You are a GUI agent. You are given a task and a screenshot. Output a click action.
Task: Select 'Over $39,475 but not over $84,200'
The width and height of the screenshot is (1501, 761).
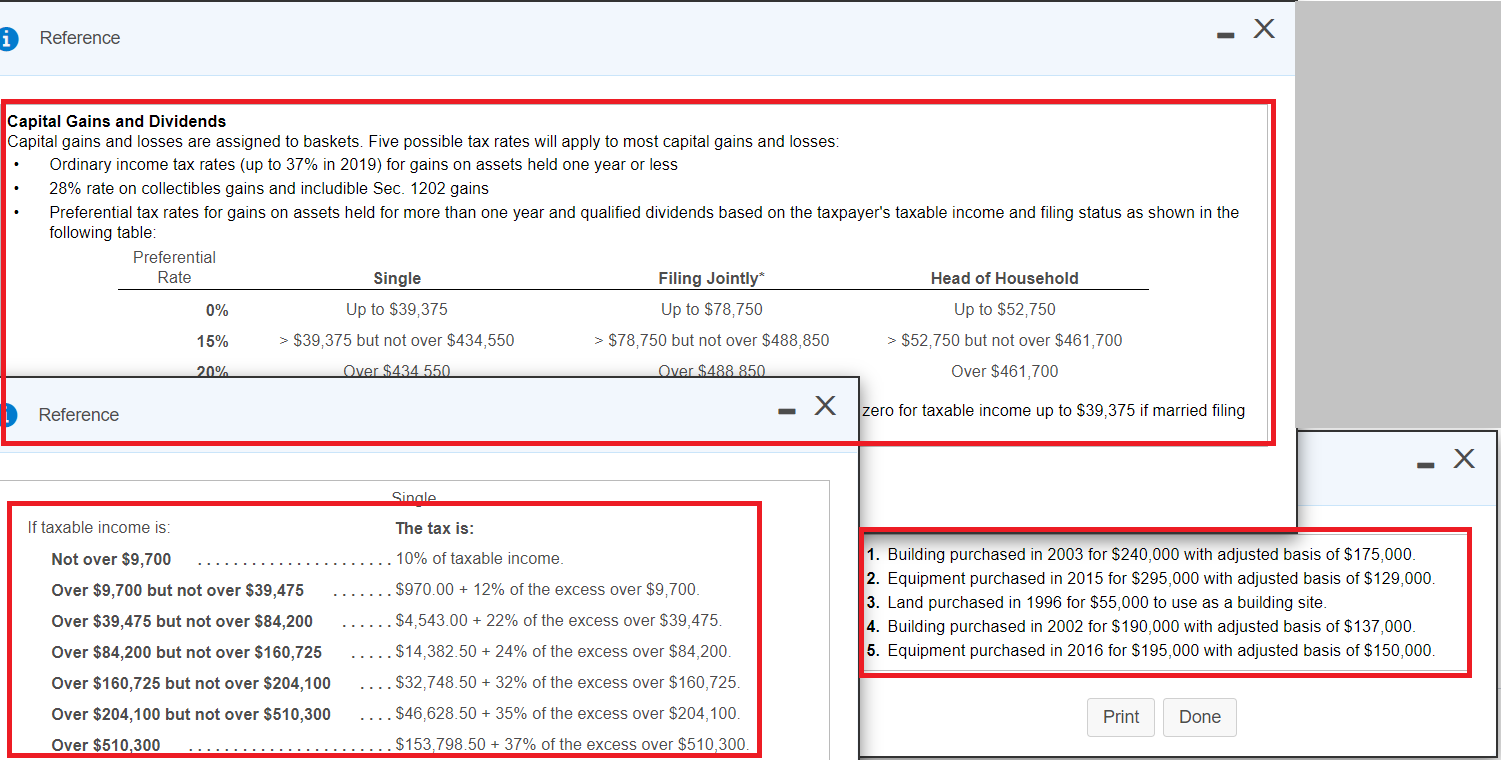click(x=182, y=621)
